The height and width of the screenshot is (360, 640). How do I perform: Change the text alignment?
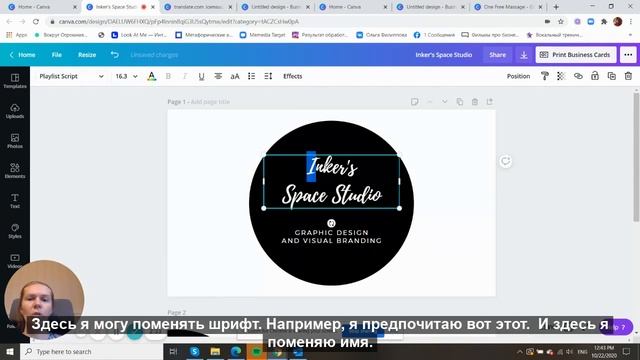(x=218, y=76)
